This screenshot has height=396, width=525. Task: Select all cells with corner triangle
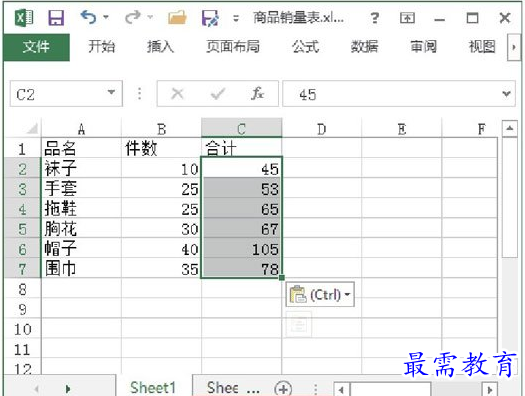tap(32, 128)
